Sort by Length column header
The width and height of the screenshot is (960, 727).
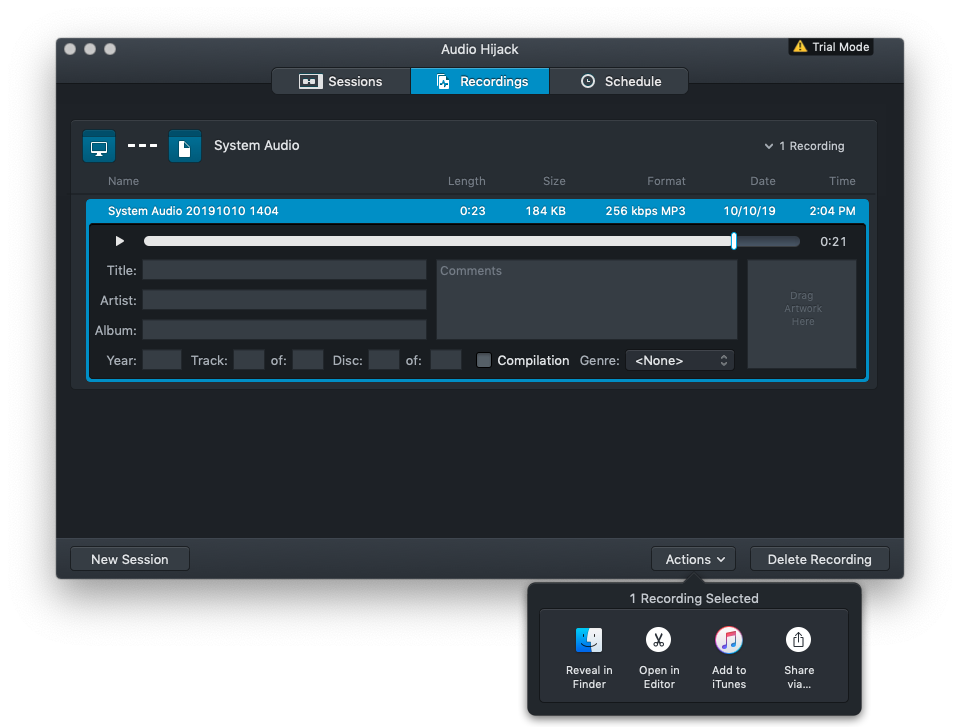pos(466,181)
